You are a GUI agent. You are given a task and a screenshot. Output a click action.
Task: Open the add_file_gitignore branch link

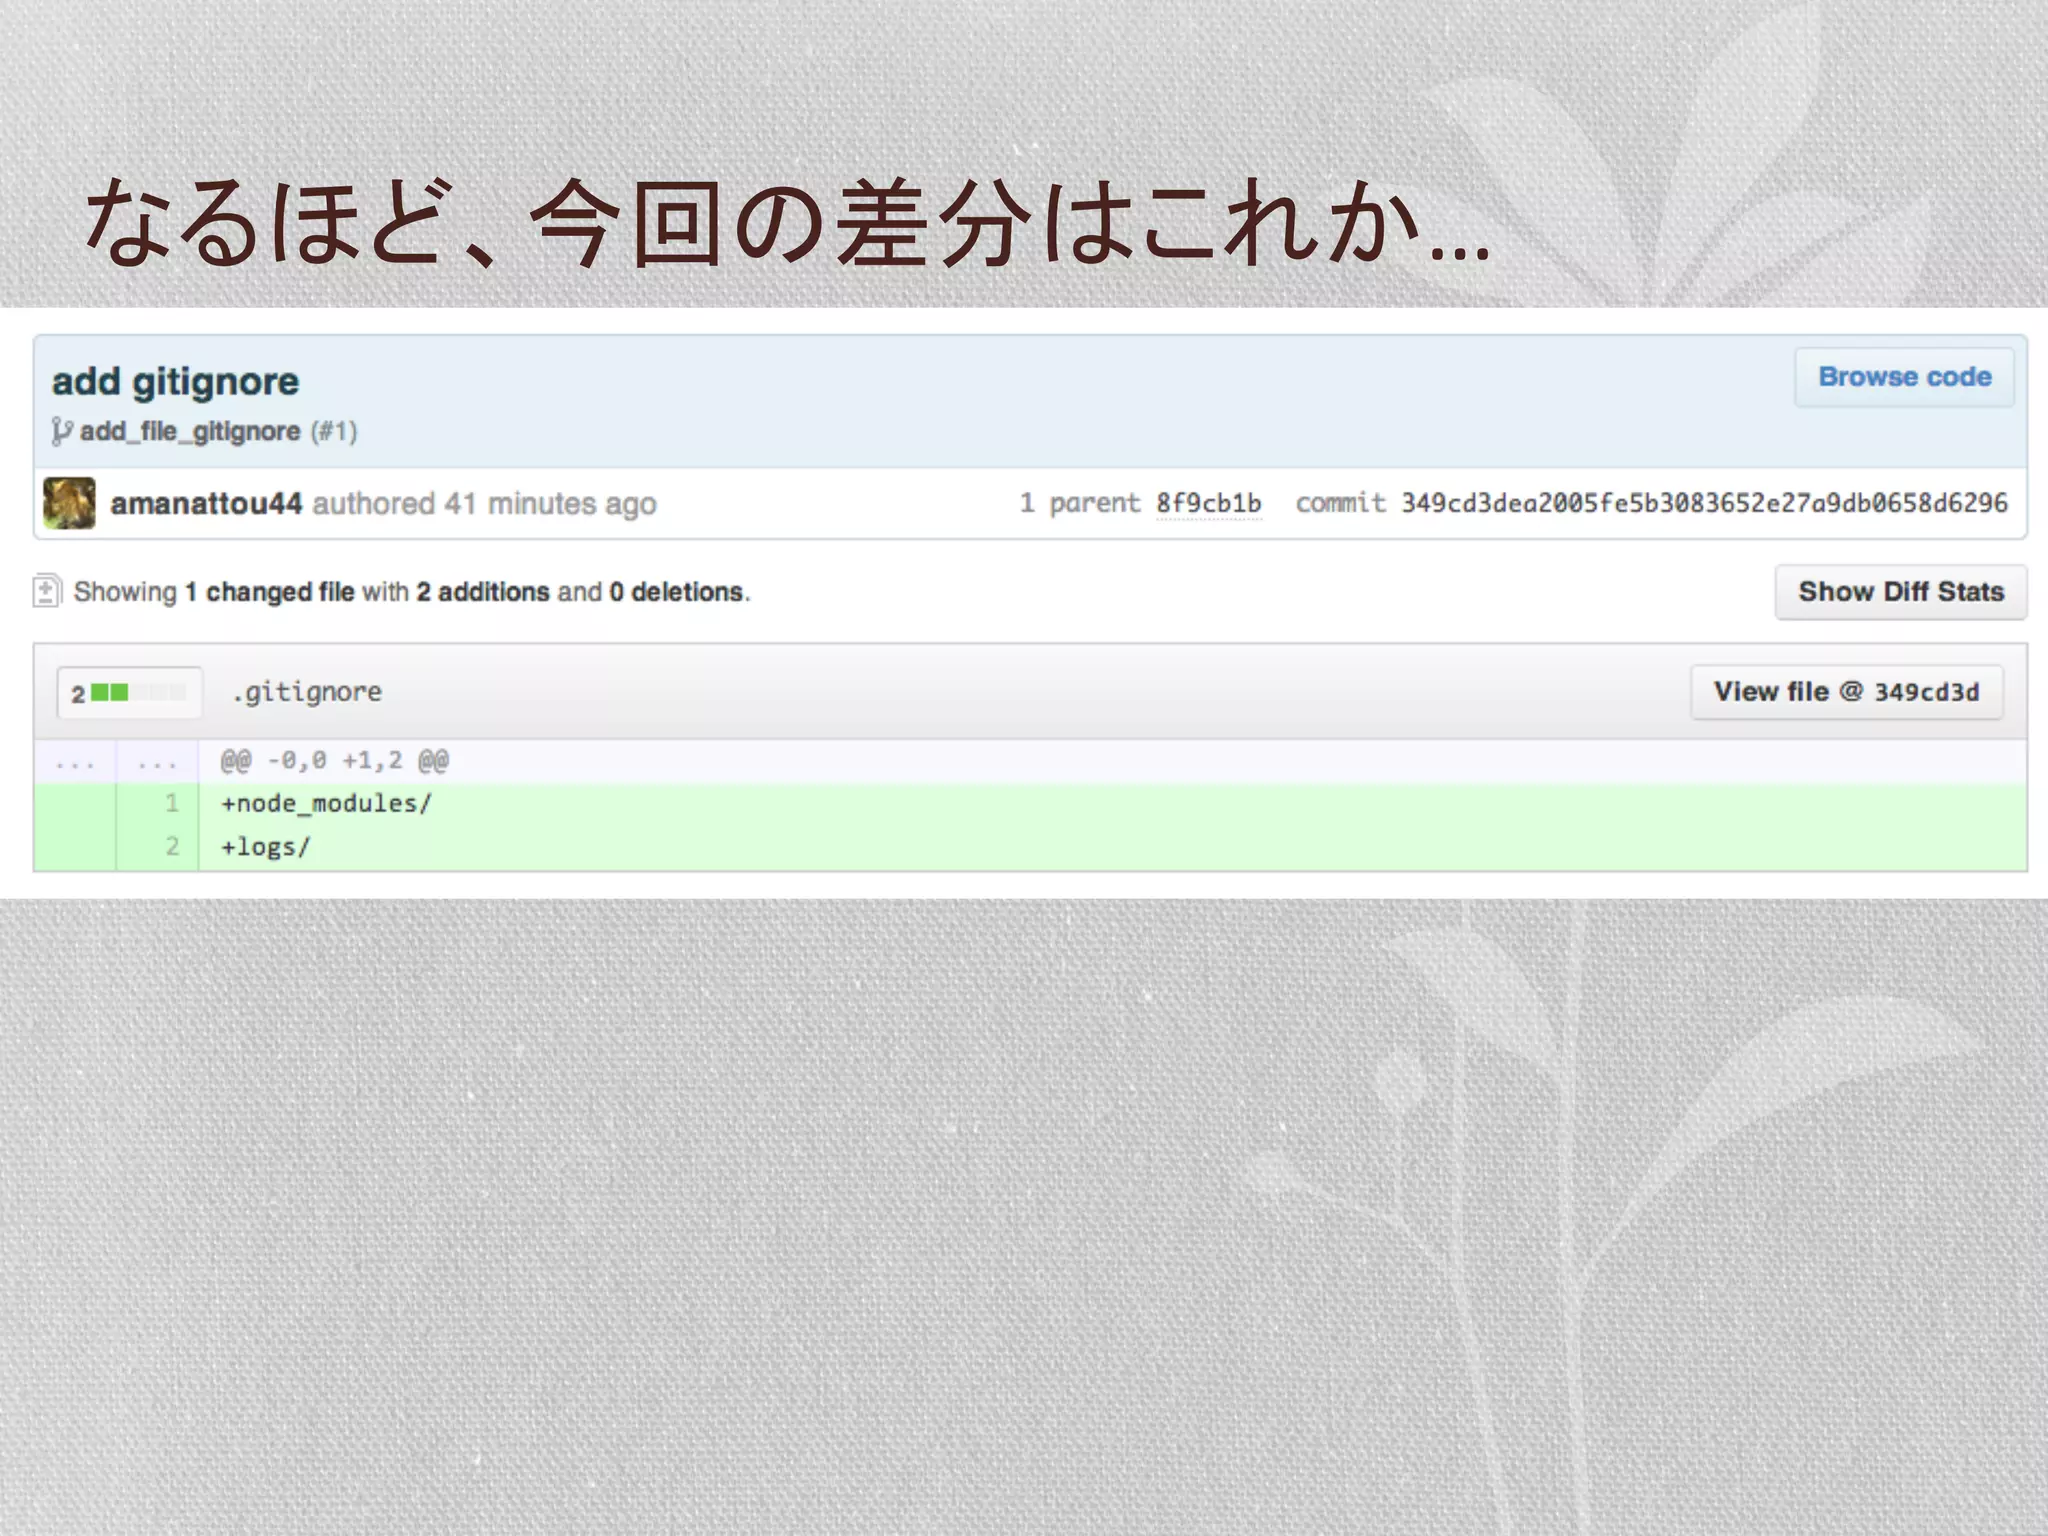tap(190, 431)
